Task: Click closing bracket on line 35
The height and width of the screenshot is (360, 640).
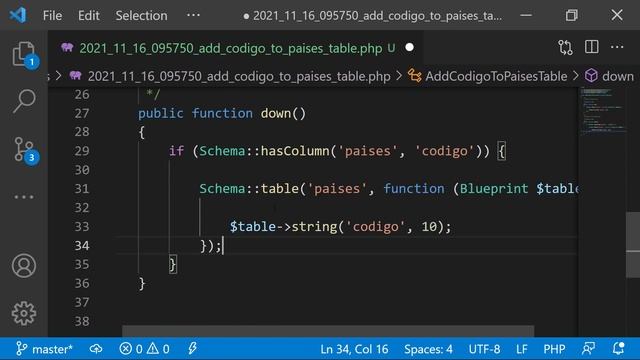Action: tap(173, 264)
